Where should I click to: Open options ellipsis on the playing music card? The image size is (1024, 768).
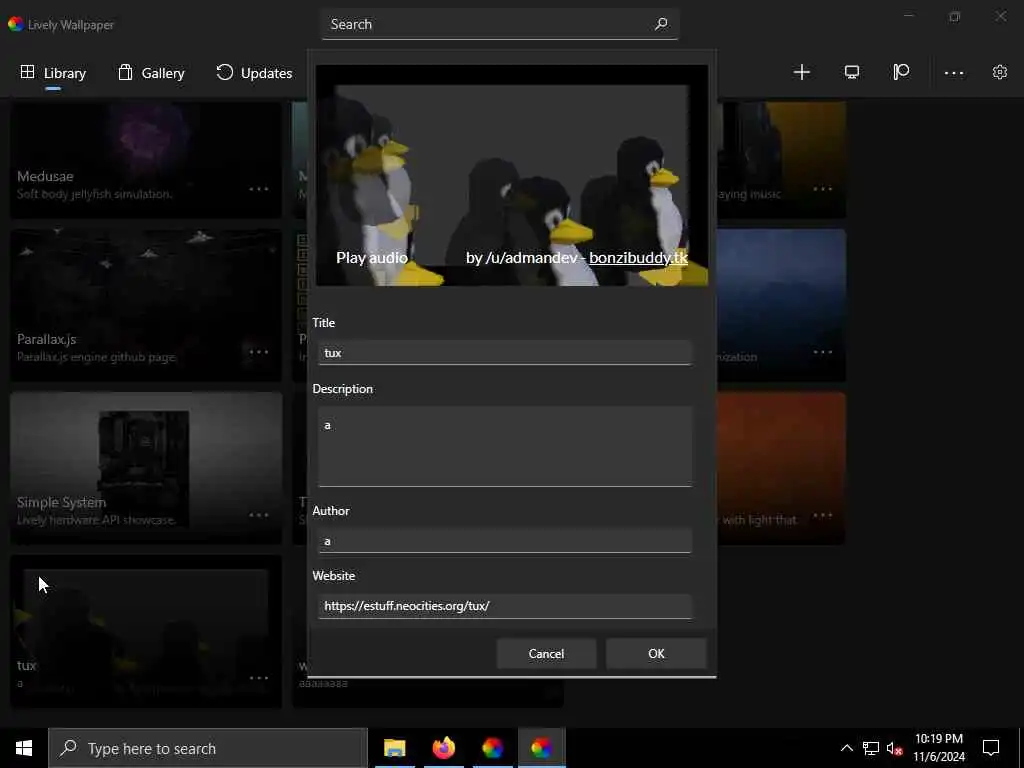click(823, 189)
